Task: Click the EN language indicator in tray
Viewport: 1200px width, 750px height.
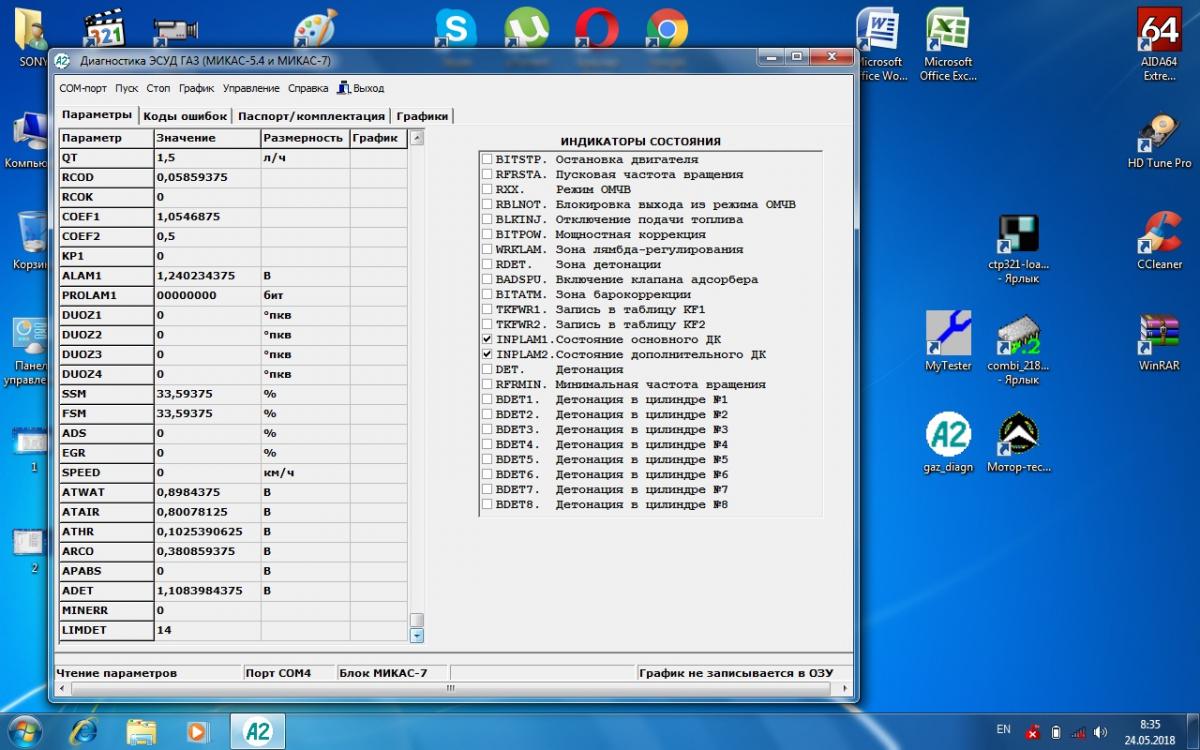Action: click(x=1003, y=729)
